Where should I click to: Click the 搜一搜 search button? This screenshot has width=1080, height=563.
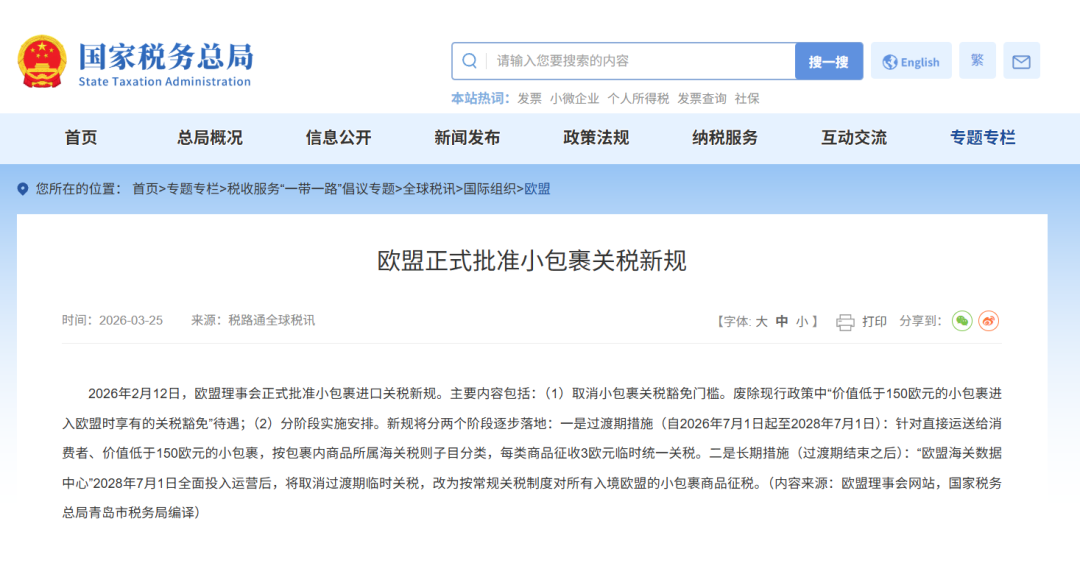829,61
